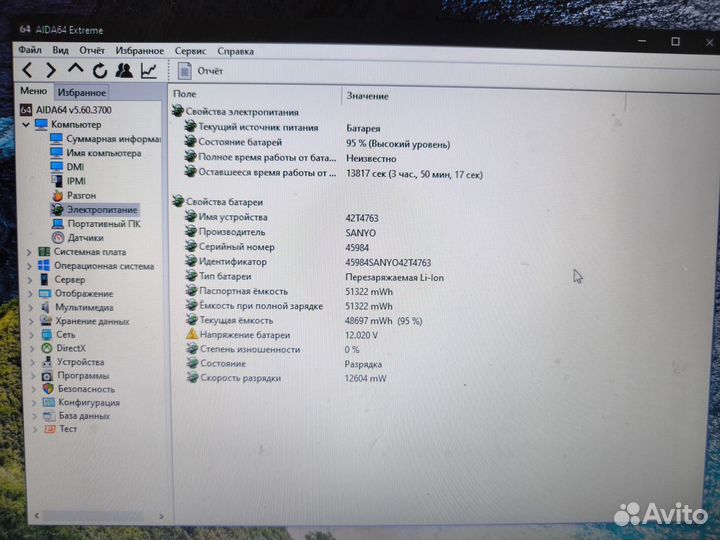Open users icon in the toolbar
Viewport: 720px width, 540px height.
124,70
